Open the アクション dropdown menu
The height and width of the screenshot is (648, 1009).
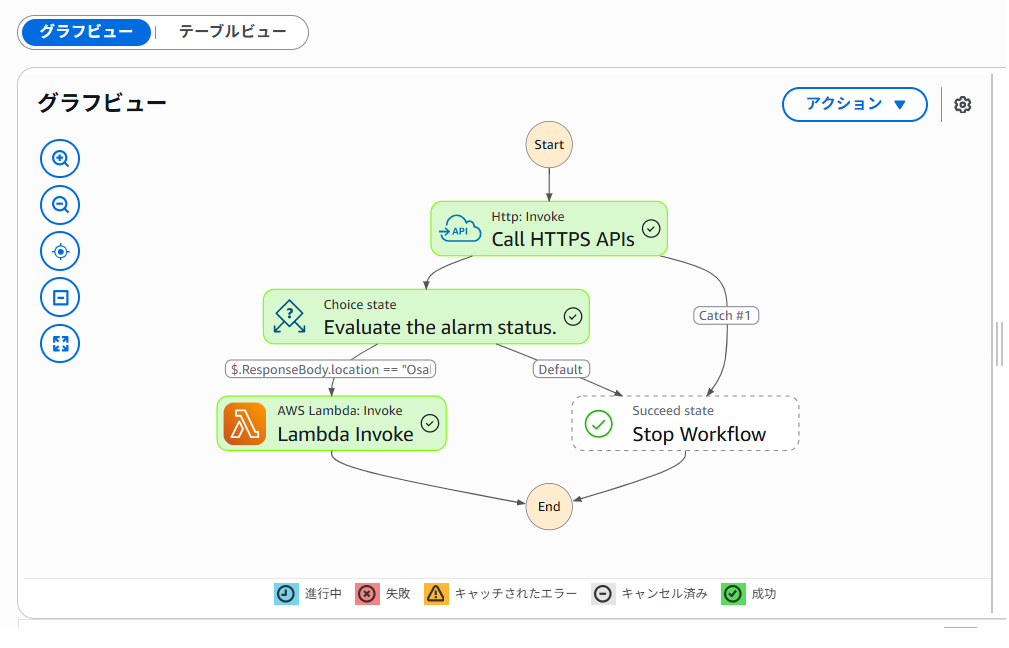(854, 104)
